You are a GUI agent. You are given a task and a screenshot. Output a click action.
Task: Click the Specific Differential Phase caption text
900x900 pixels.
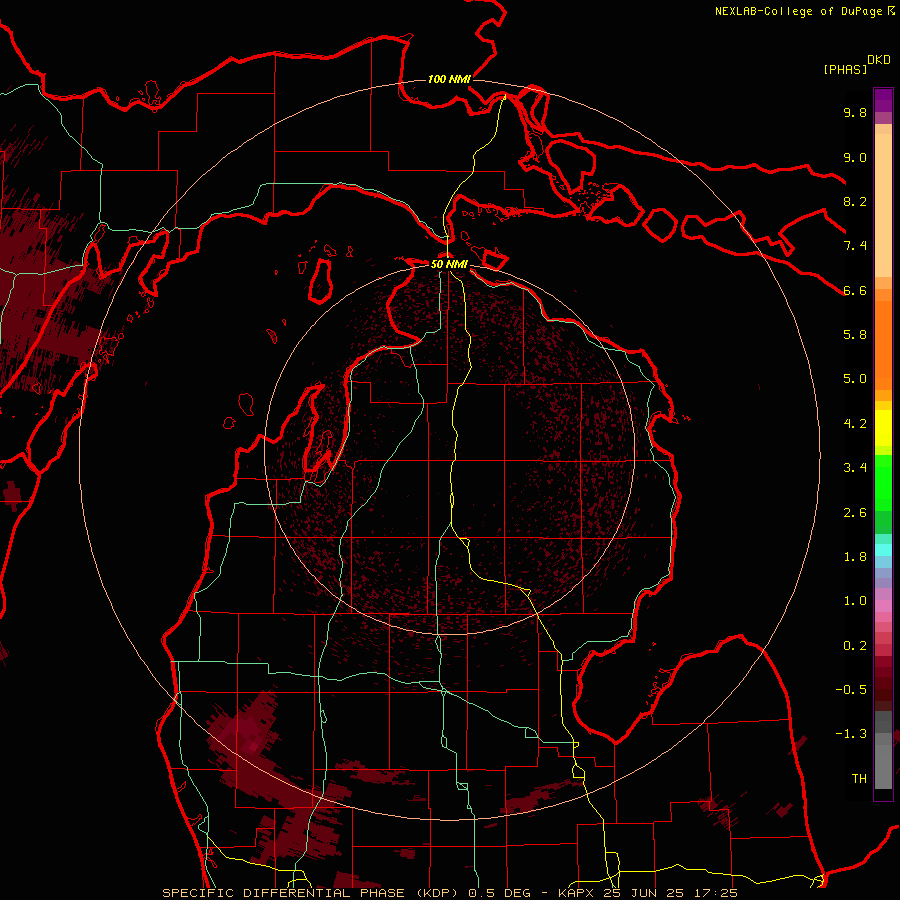(x=449, y=893)
